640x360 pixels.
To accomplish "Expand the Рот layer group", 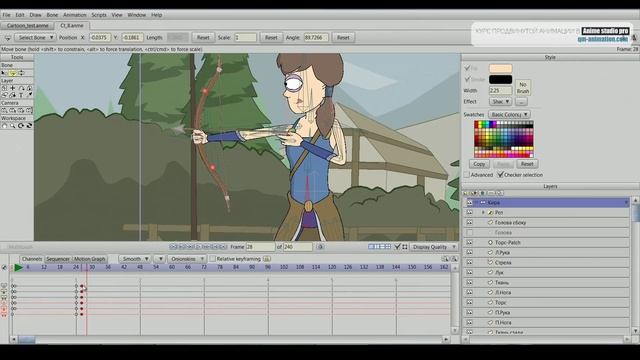I will (483, 213).
